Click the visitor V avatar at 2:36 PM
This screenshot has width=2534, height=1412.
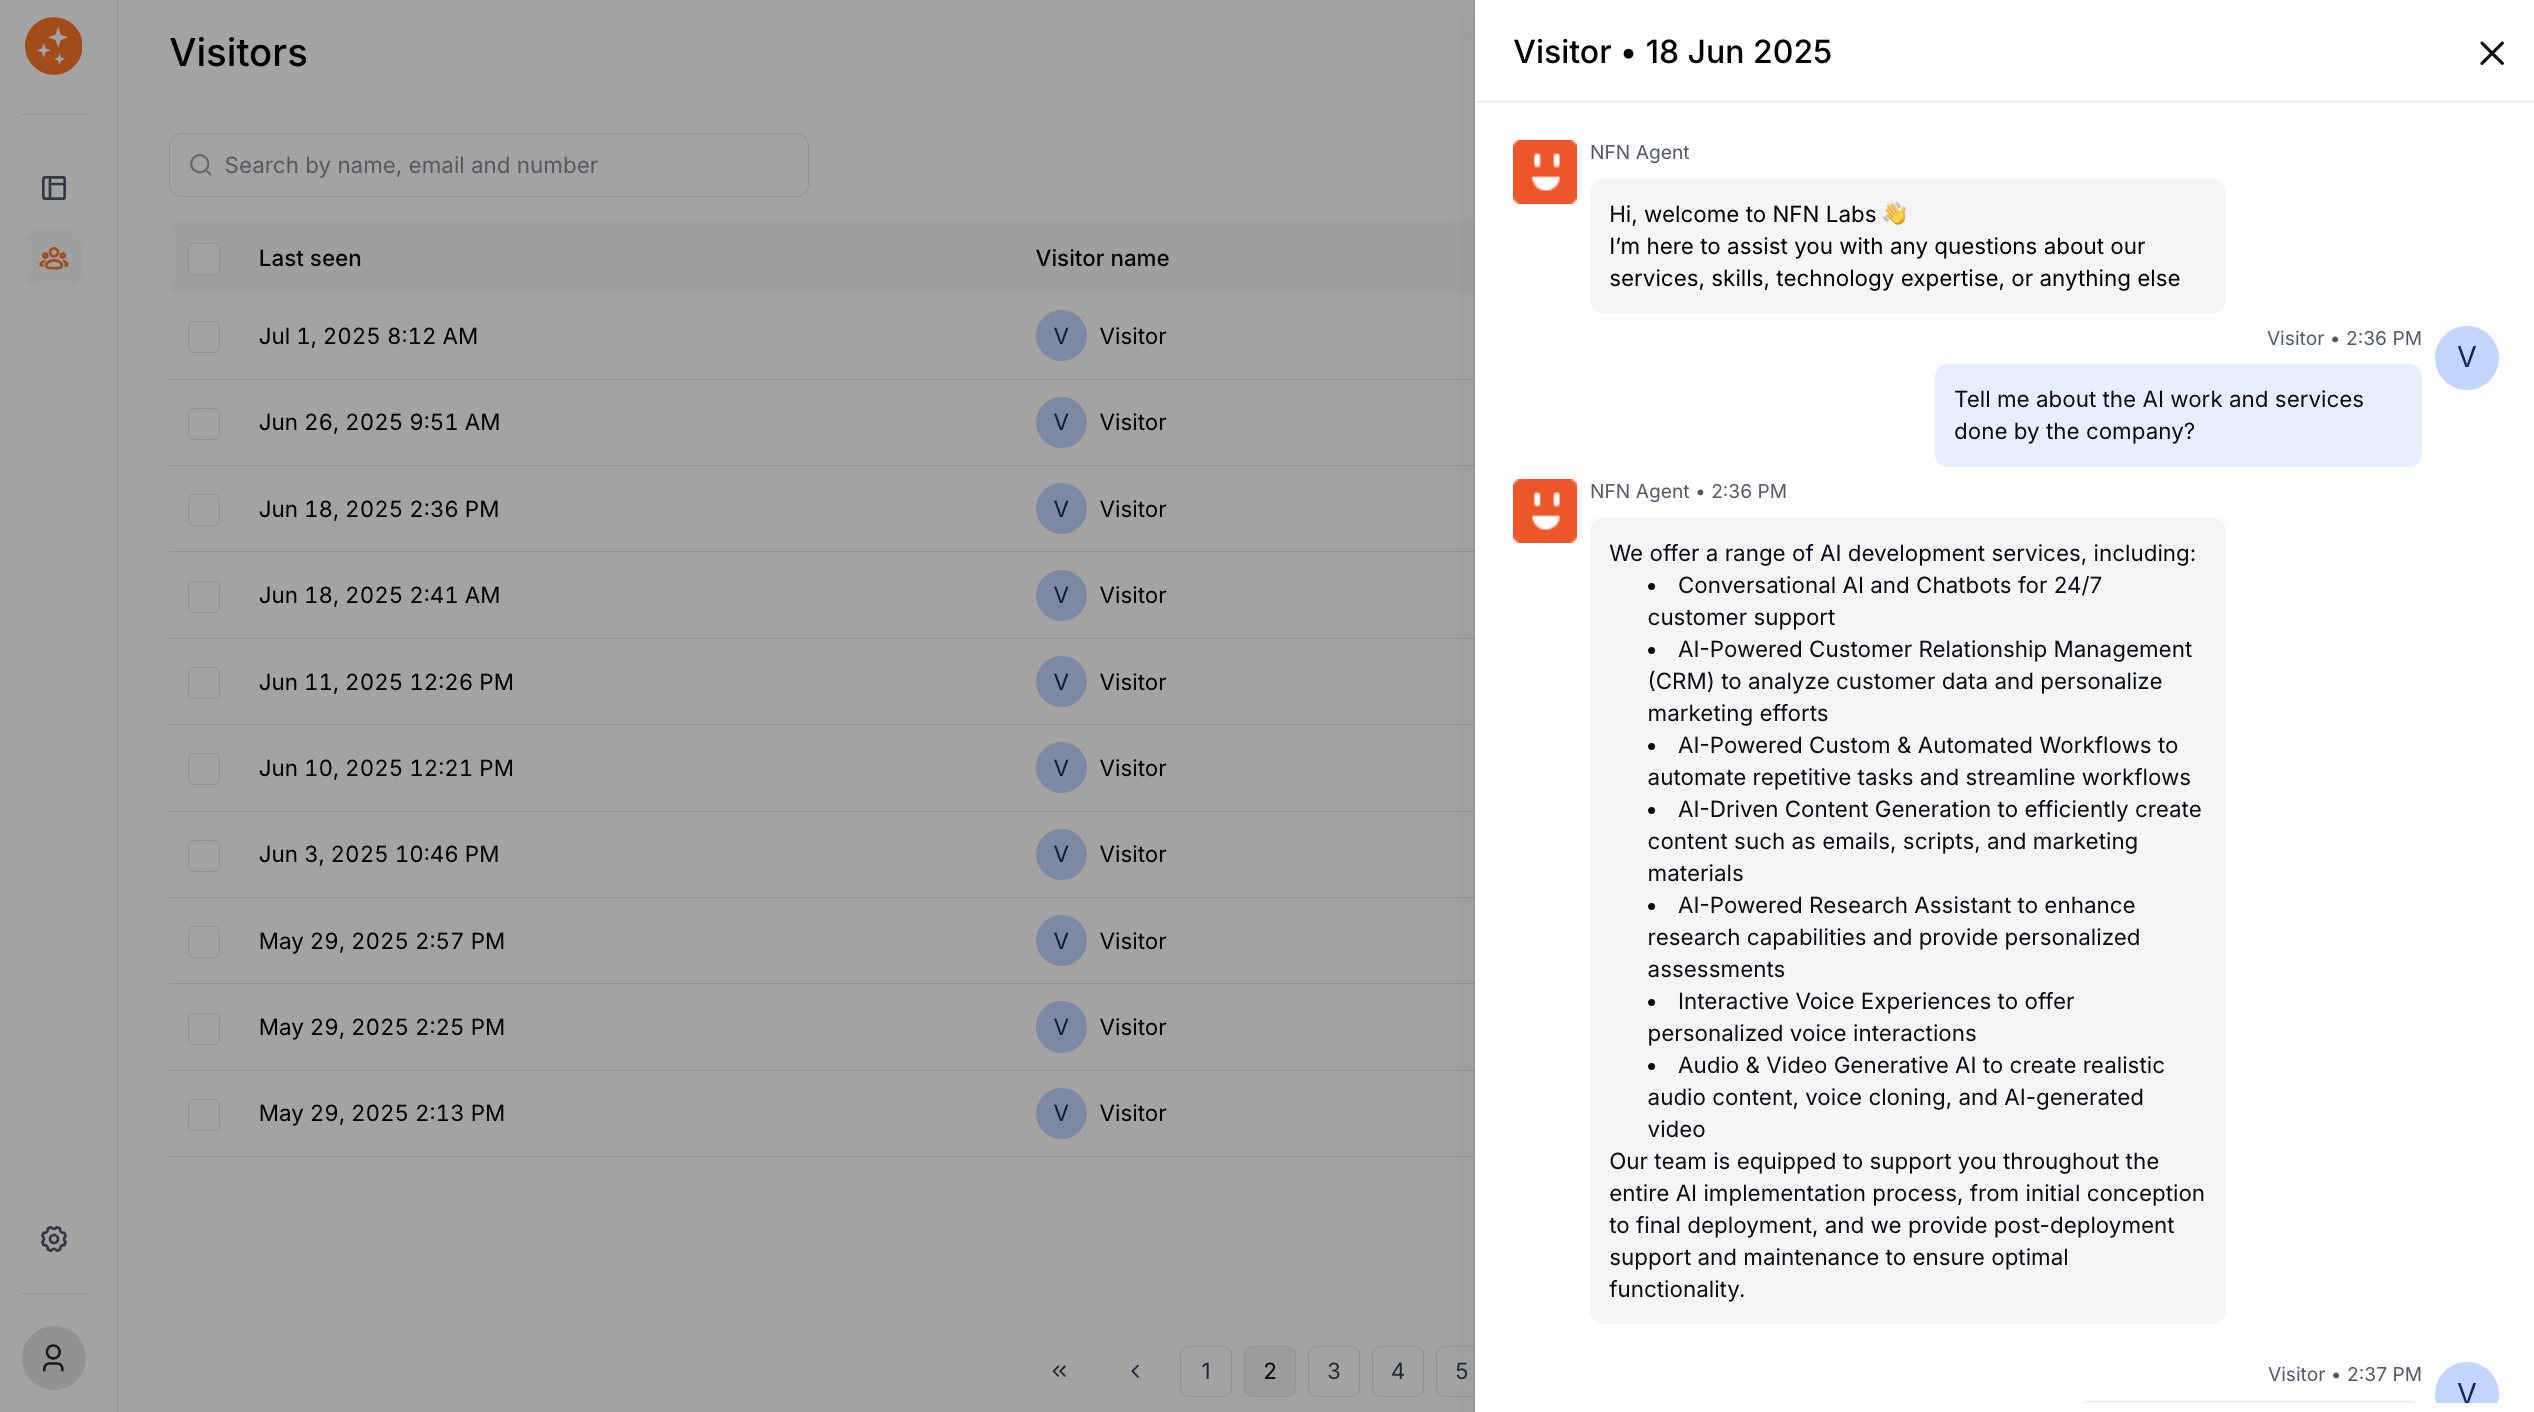pyautogui.click(x=2466, y=358)
